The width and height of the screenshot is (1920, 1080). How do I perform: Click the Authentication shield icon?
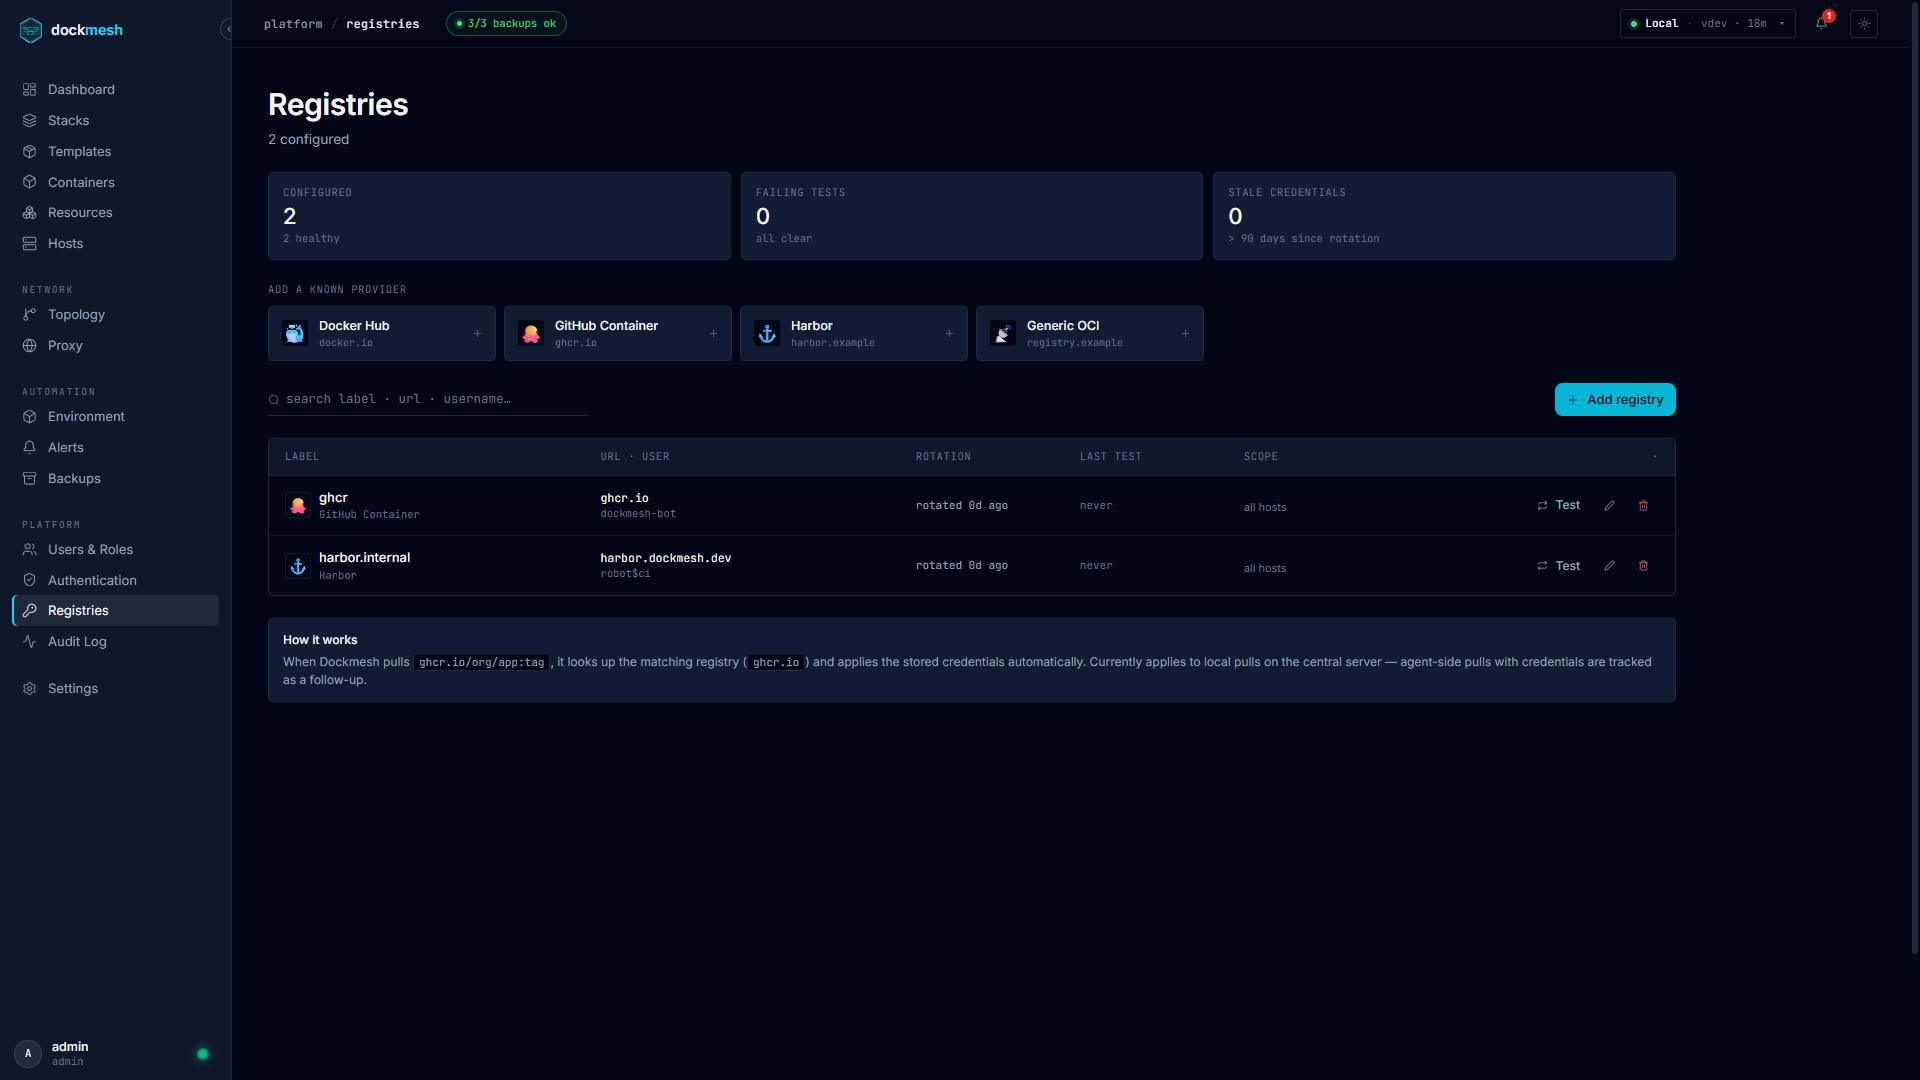29,580
